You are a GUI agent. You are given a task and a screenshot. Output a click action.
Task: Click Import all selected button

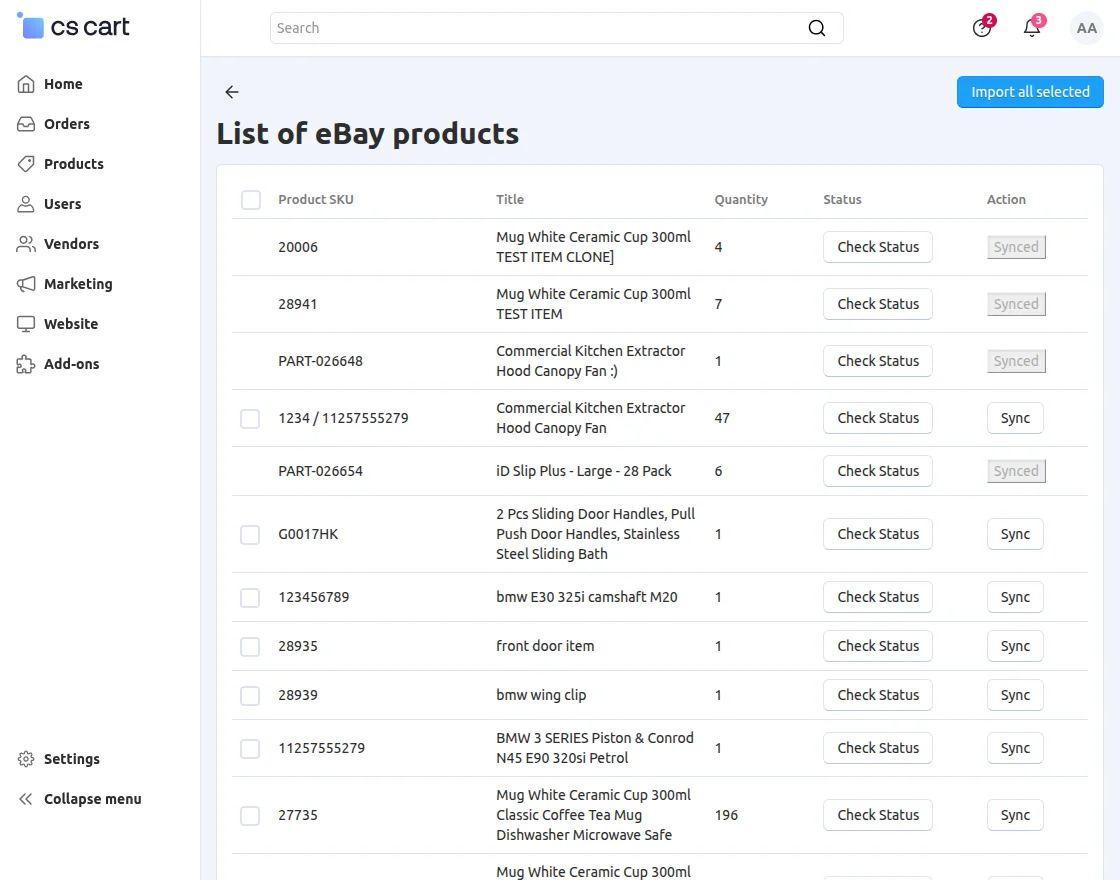click(x=1030, y=92)
